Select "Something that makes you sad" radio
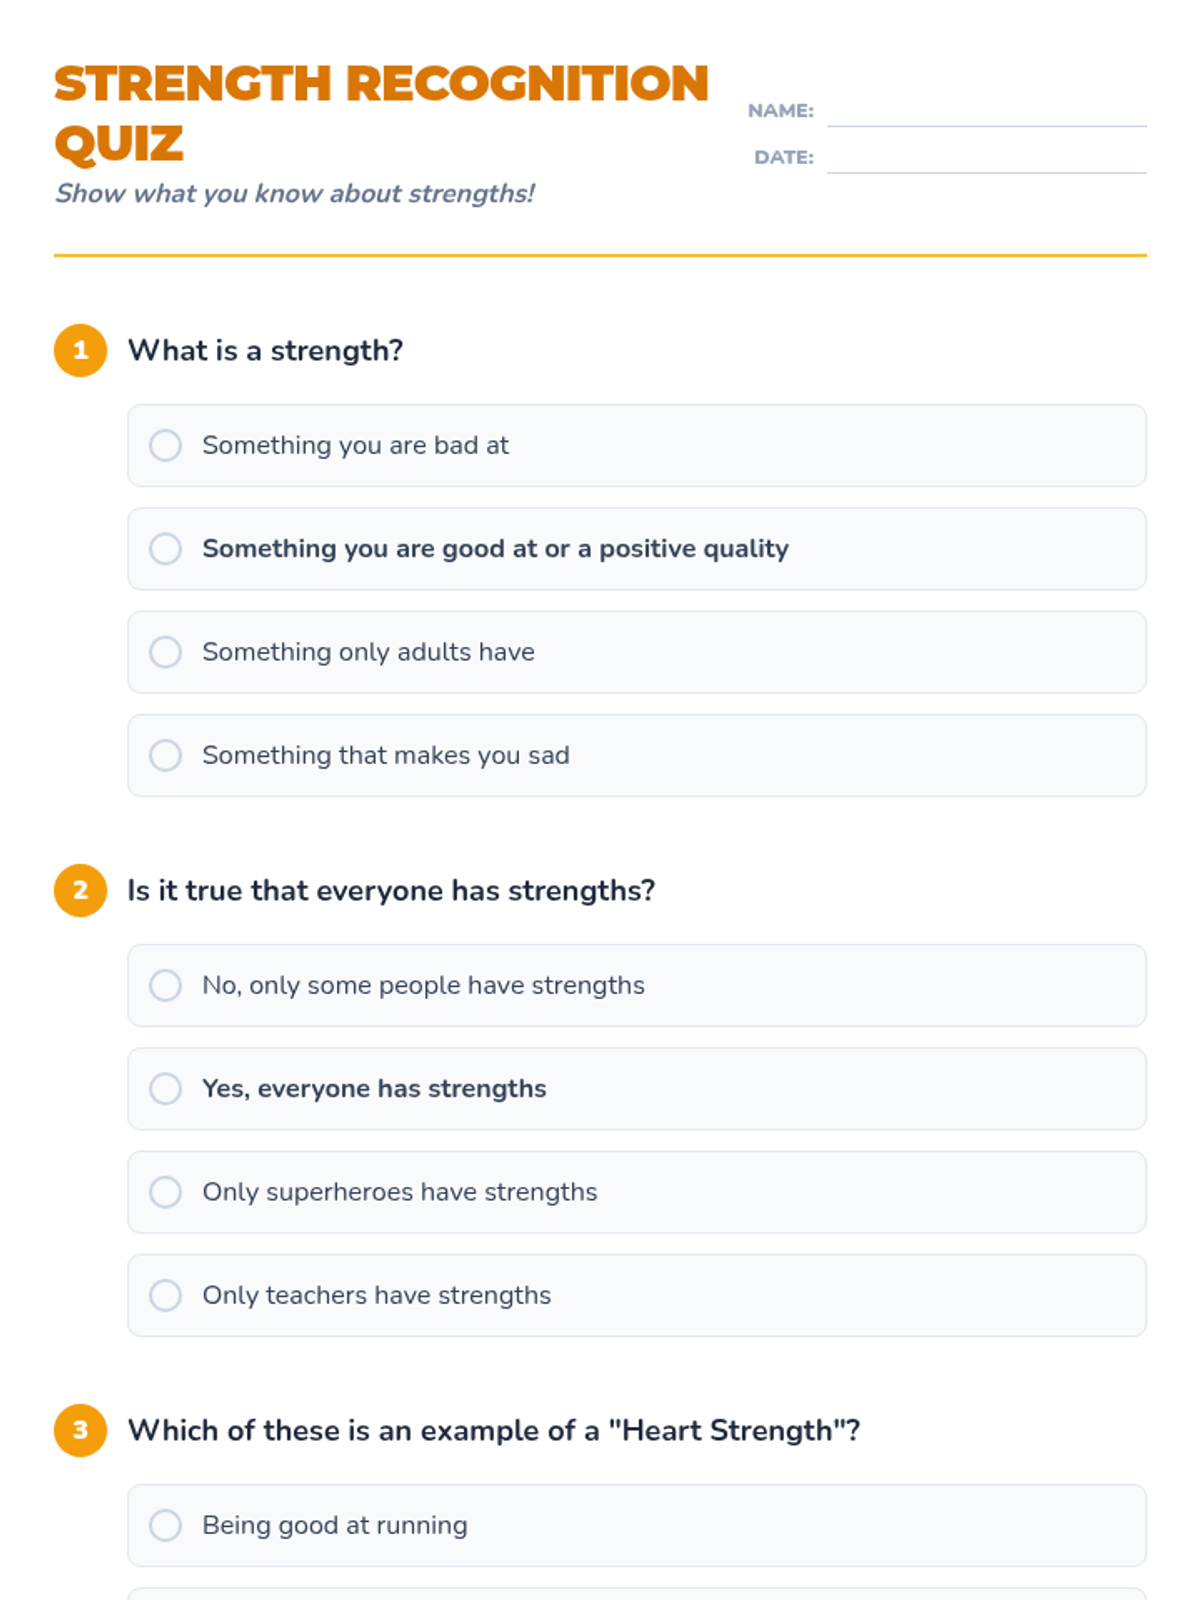This screenshot has height=1600, width=1200. (165, 755)
